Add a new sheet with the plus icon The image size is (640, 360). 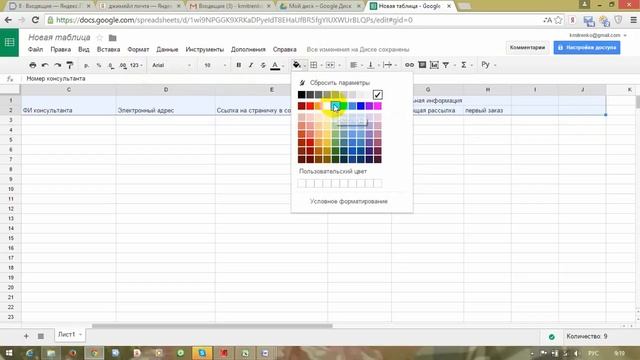click(x=26, y=336)
